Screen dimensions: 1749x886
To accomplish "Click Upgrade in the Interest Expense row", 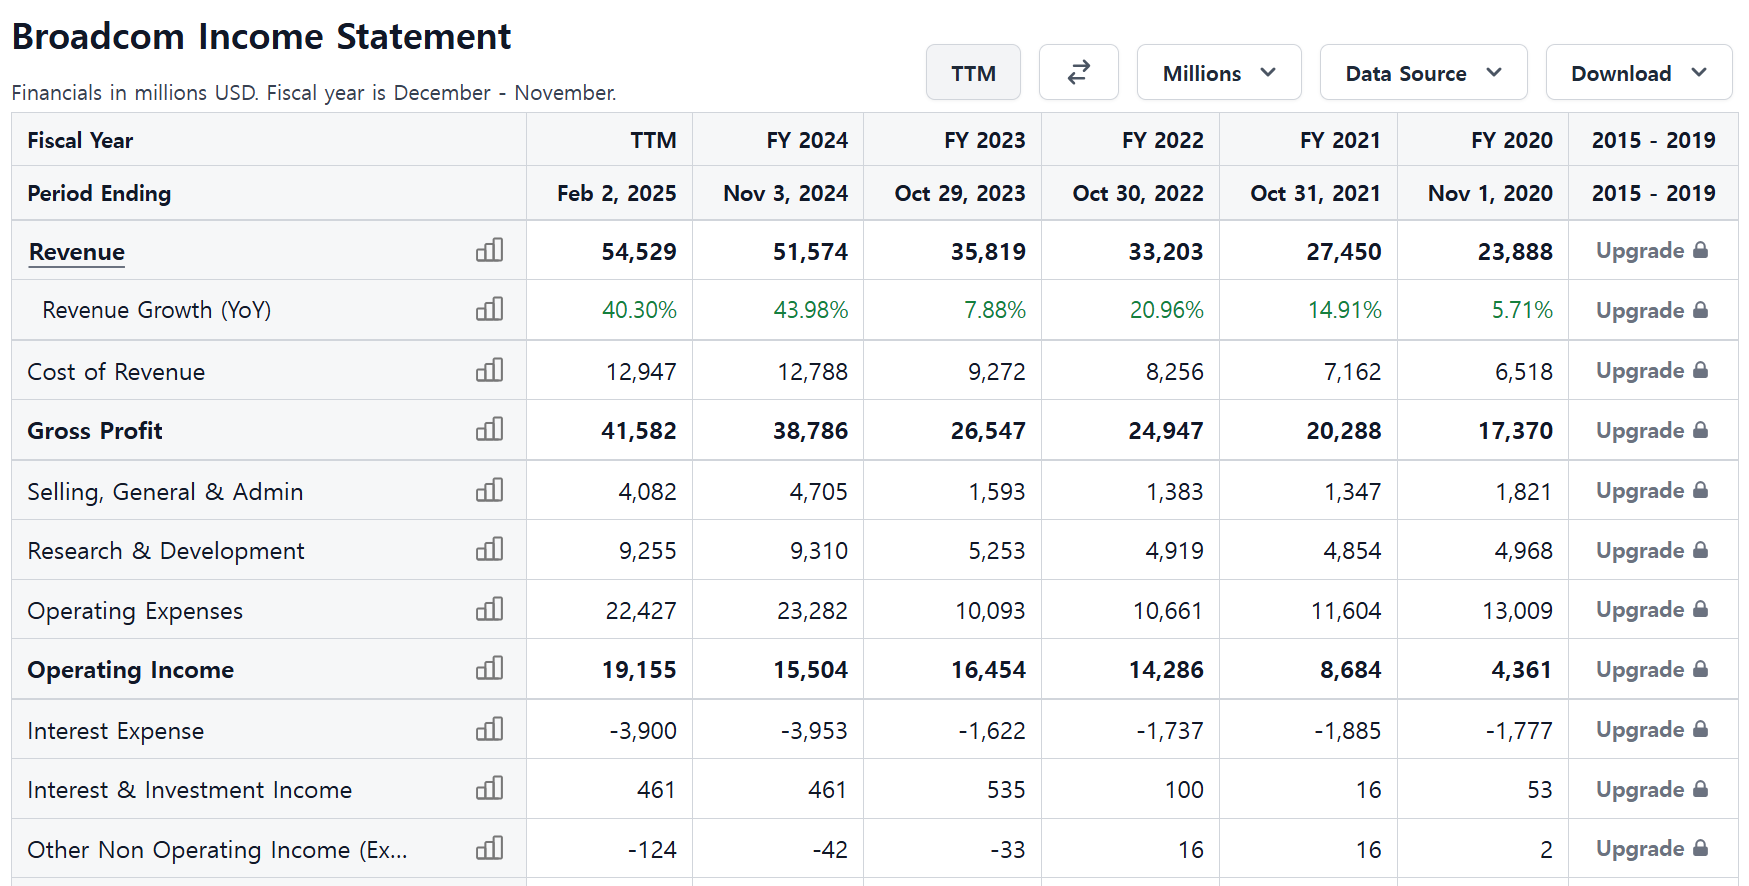I will pyautogui.click(x=1652, y=730).
